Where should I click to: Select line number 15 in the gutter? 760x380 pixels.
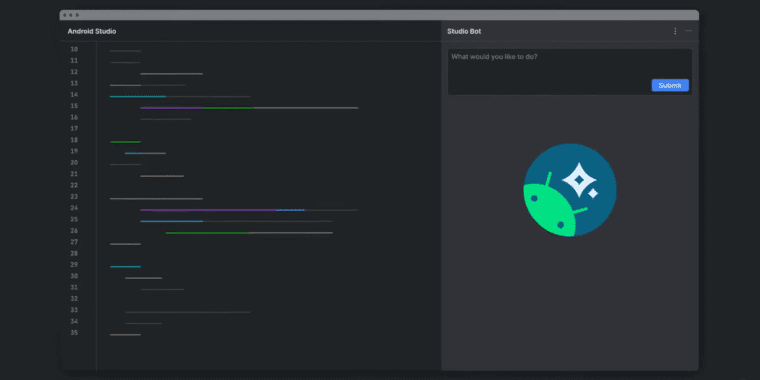tap(74, 106)
